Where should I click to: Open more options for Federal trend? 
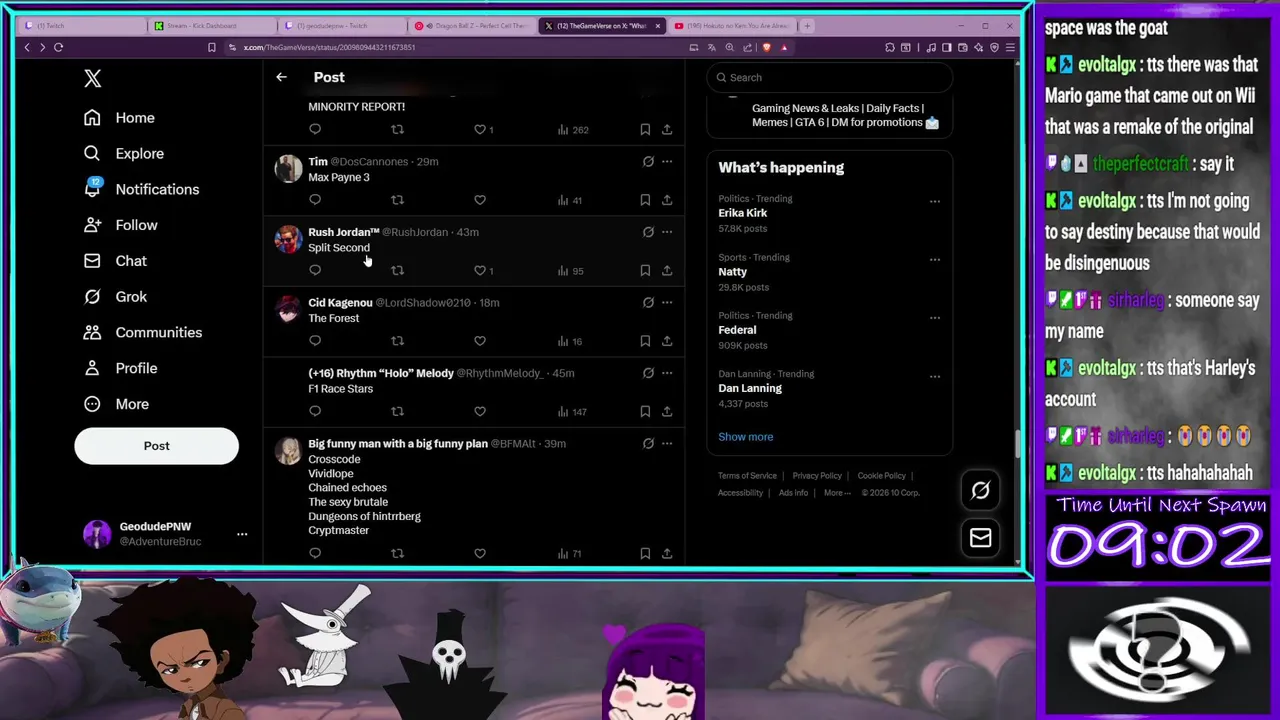[x=935, y=318]
